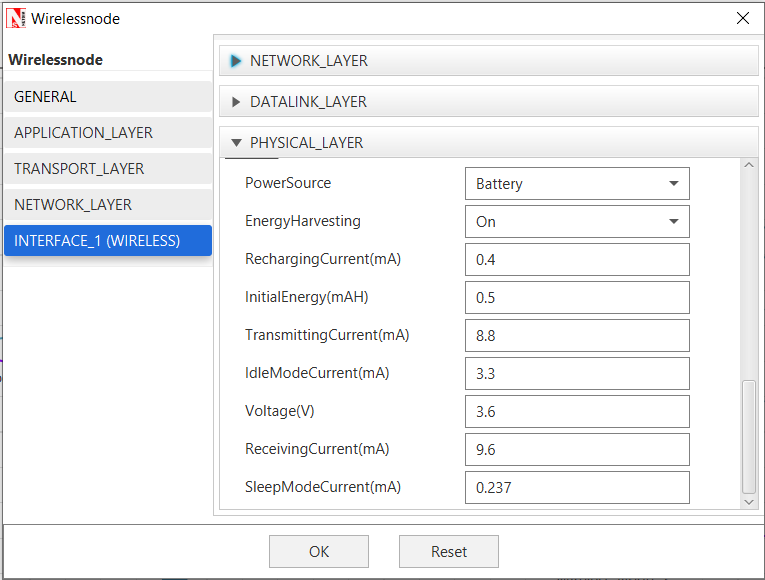Open the PowerSource dropdown
765x580 pixels.
[x=576, y=184]
